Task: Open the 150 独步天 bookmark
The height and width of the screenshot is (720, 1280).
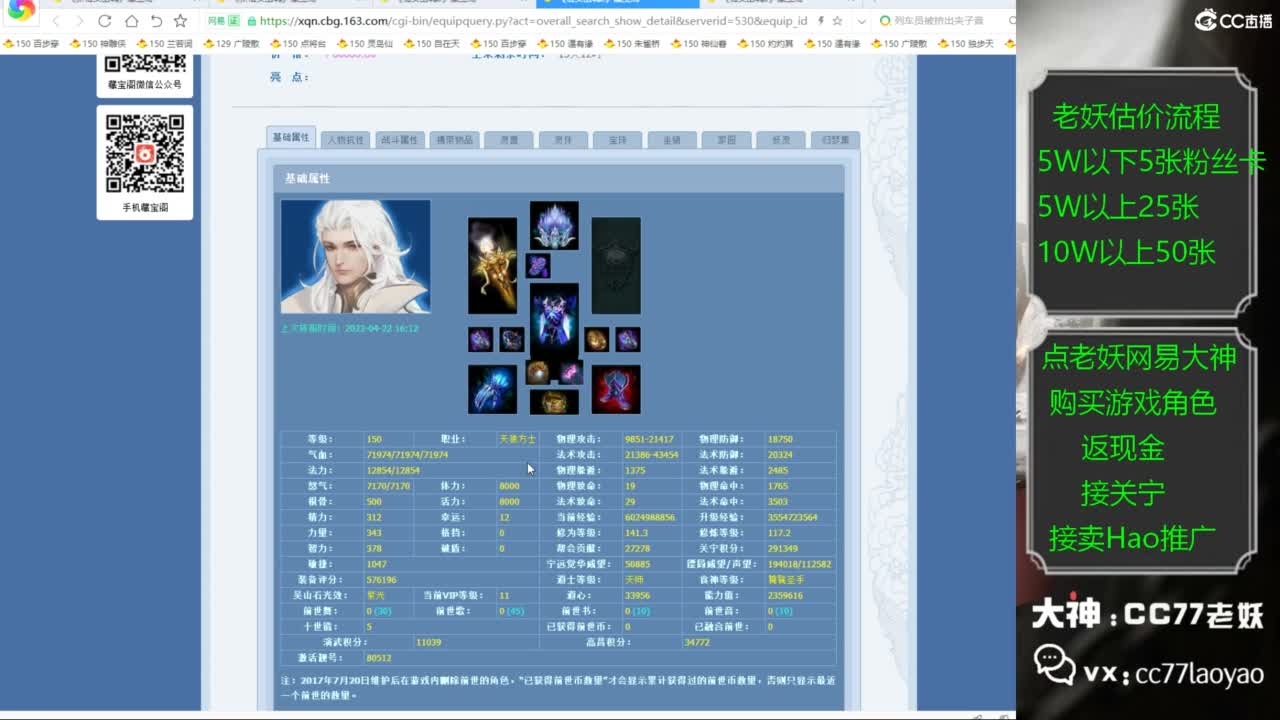Action: click(966, 44)
